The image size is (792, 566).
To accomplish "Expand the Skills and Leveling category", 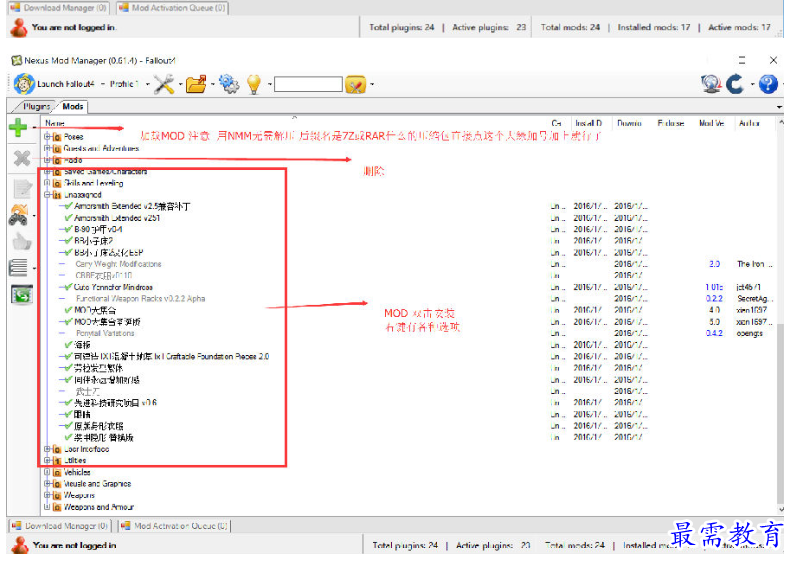I will (x=47, y=183).
